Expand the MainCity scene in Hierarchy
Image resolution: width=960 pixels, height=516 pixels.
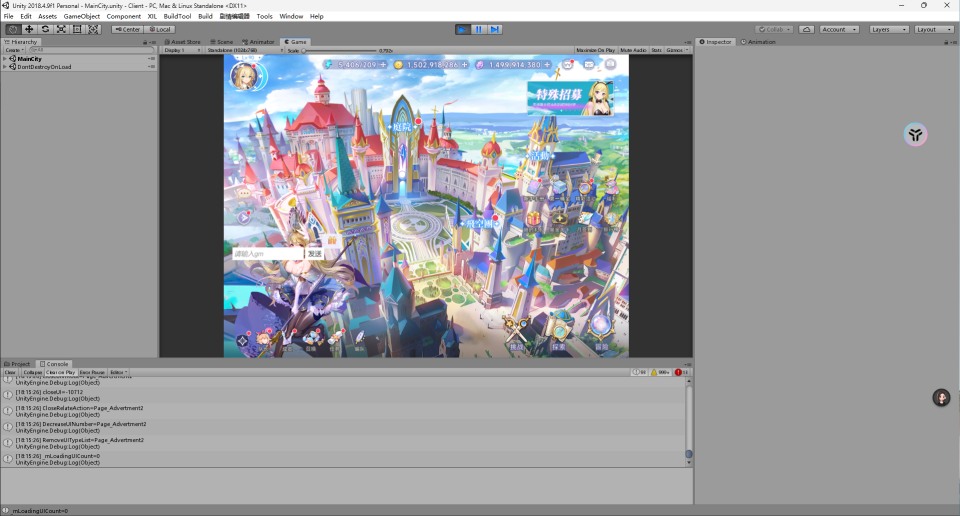click(5, 59)
